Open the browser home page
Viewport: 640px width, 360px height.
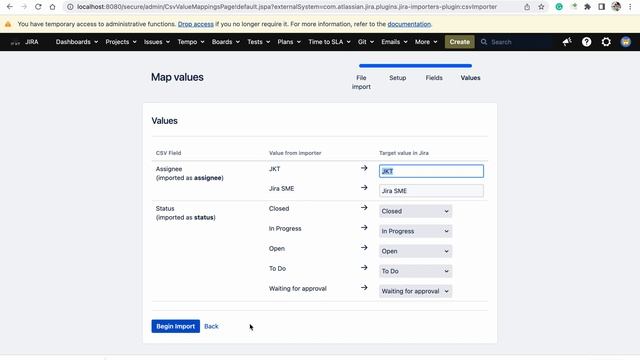coord(52,7)
